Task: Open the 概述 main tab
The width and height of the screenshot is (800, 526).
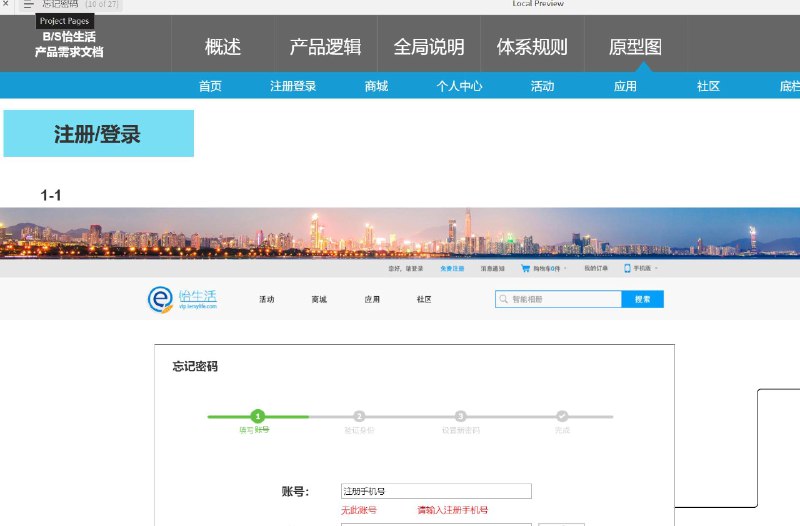Action: 222,47
